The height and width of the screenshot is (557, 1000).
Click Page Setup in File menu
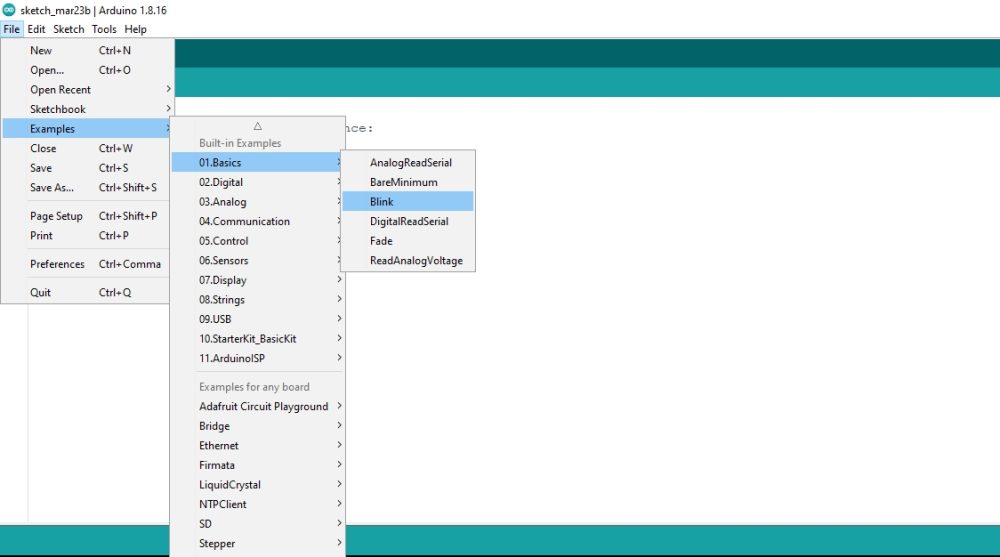pyautogui.click(x=56, y=216)
